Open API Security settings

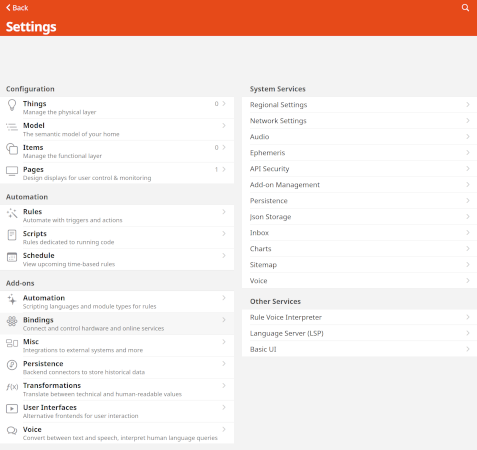point(359,169)
